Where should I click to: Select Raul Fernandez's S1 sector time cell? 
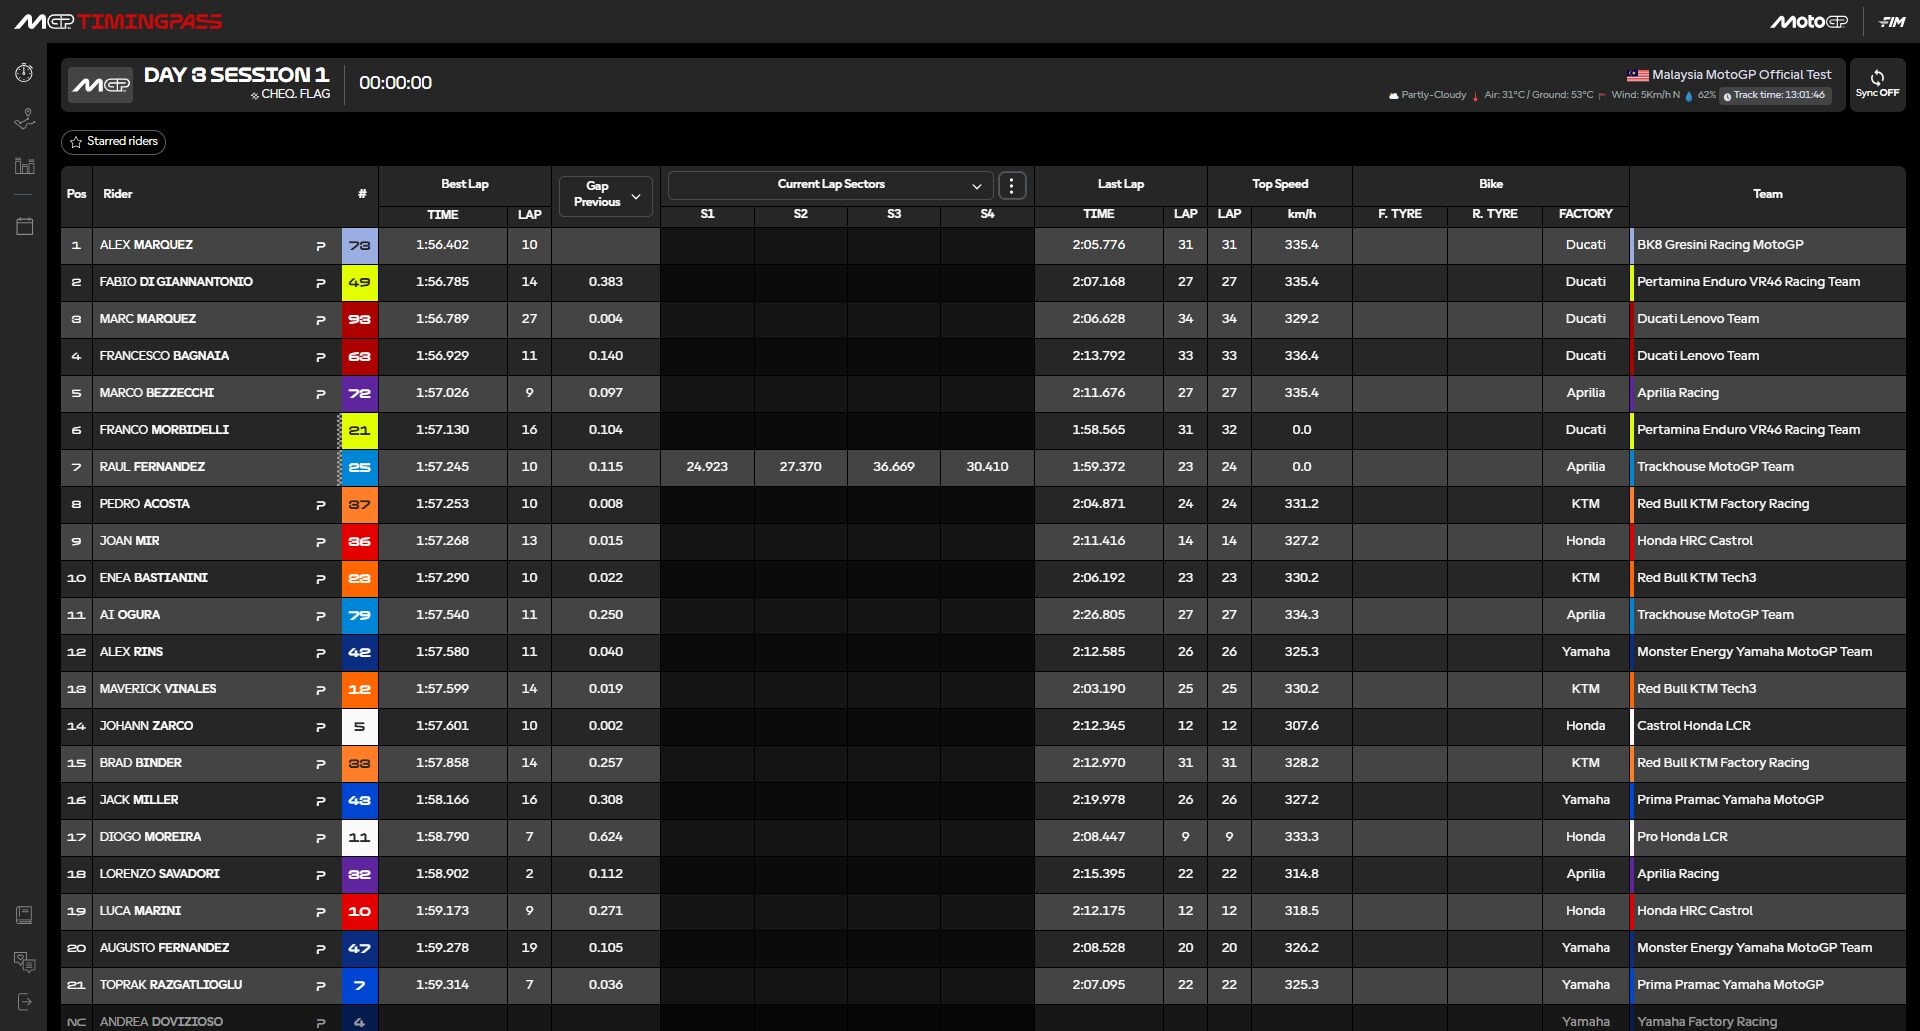pos(707,467)
